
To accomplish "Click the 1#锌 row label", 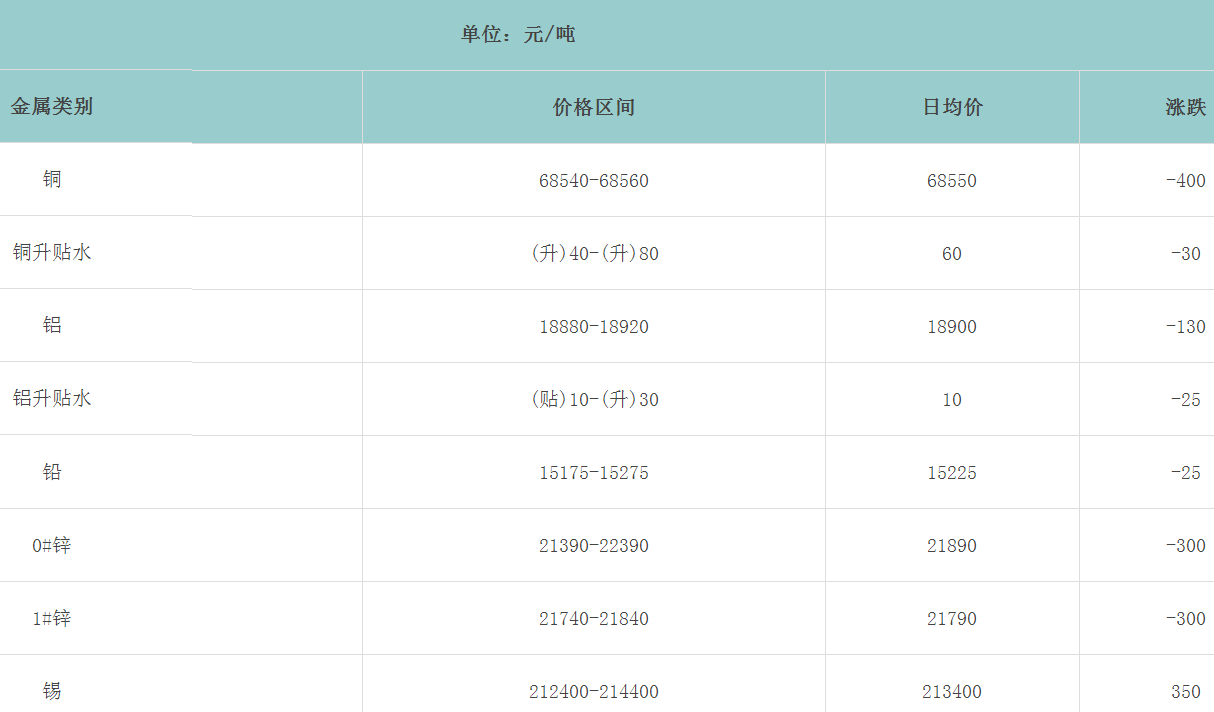I will 52,618.
